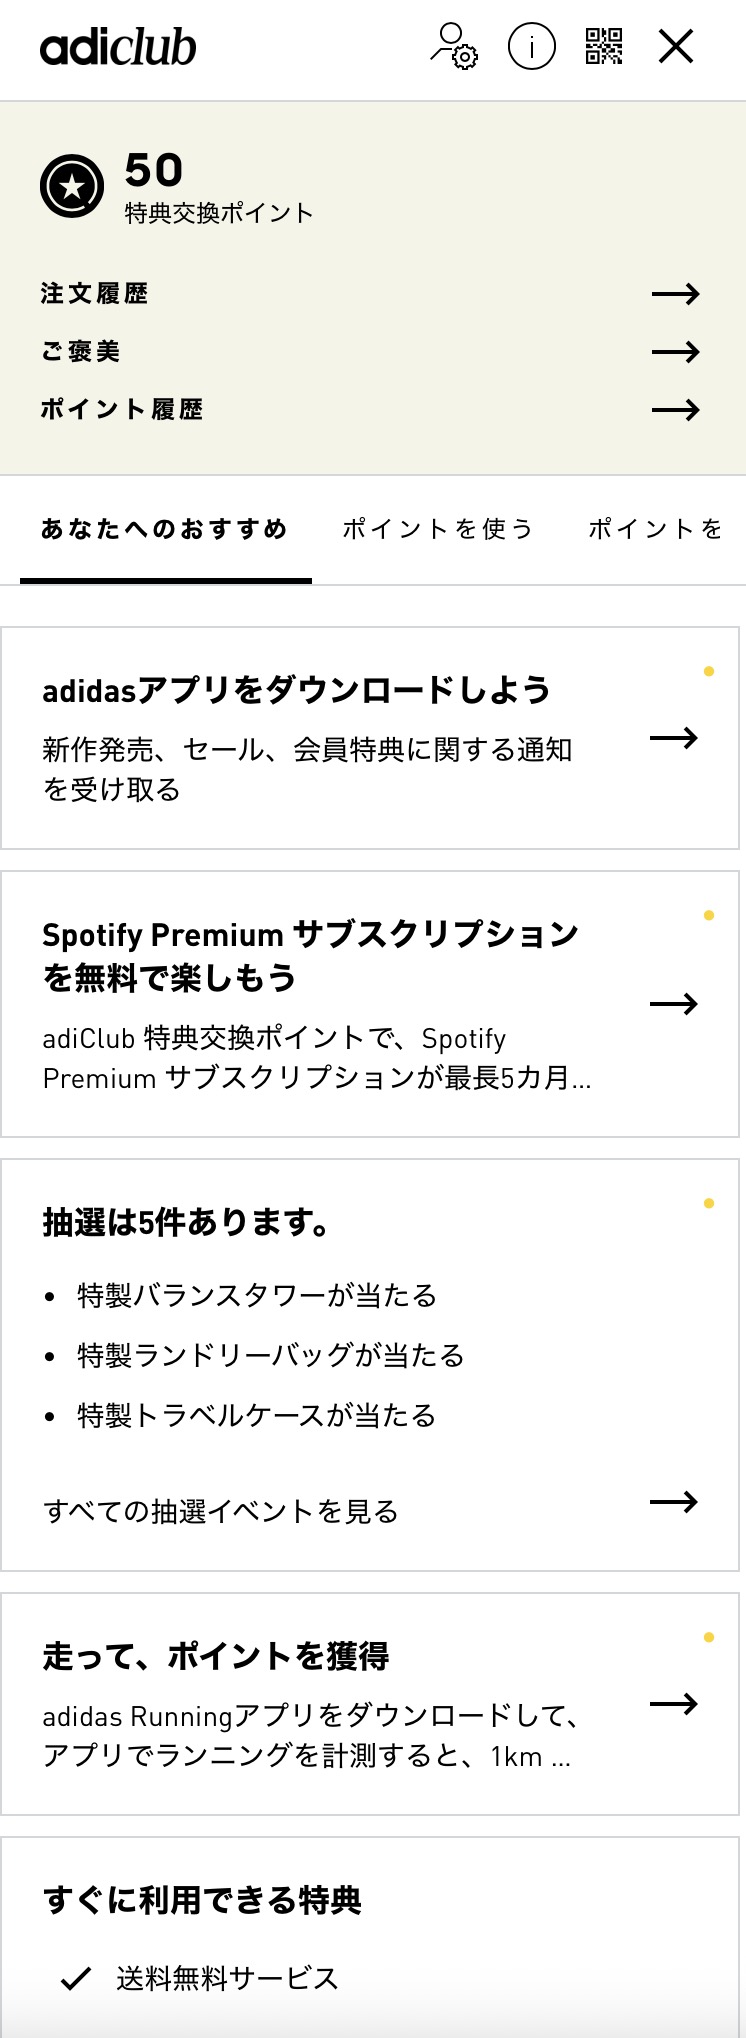The height and width of the screenshot is (2038, 746).
Task: Click arrow next to ご褒美
Action: click(675, 352)
